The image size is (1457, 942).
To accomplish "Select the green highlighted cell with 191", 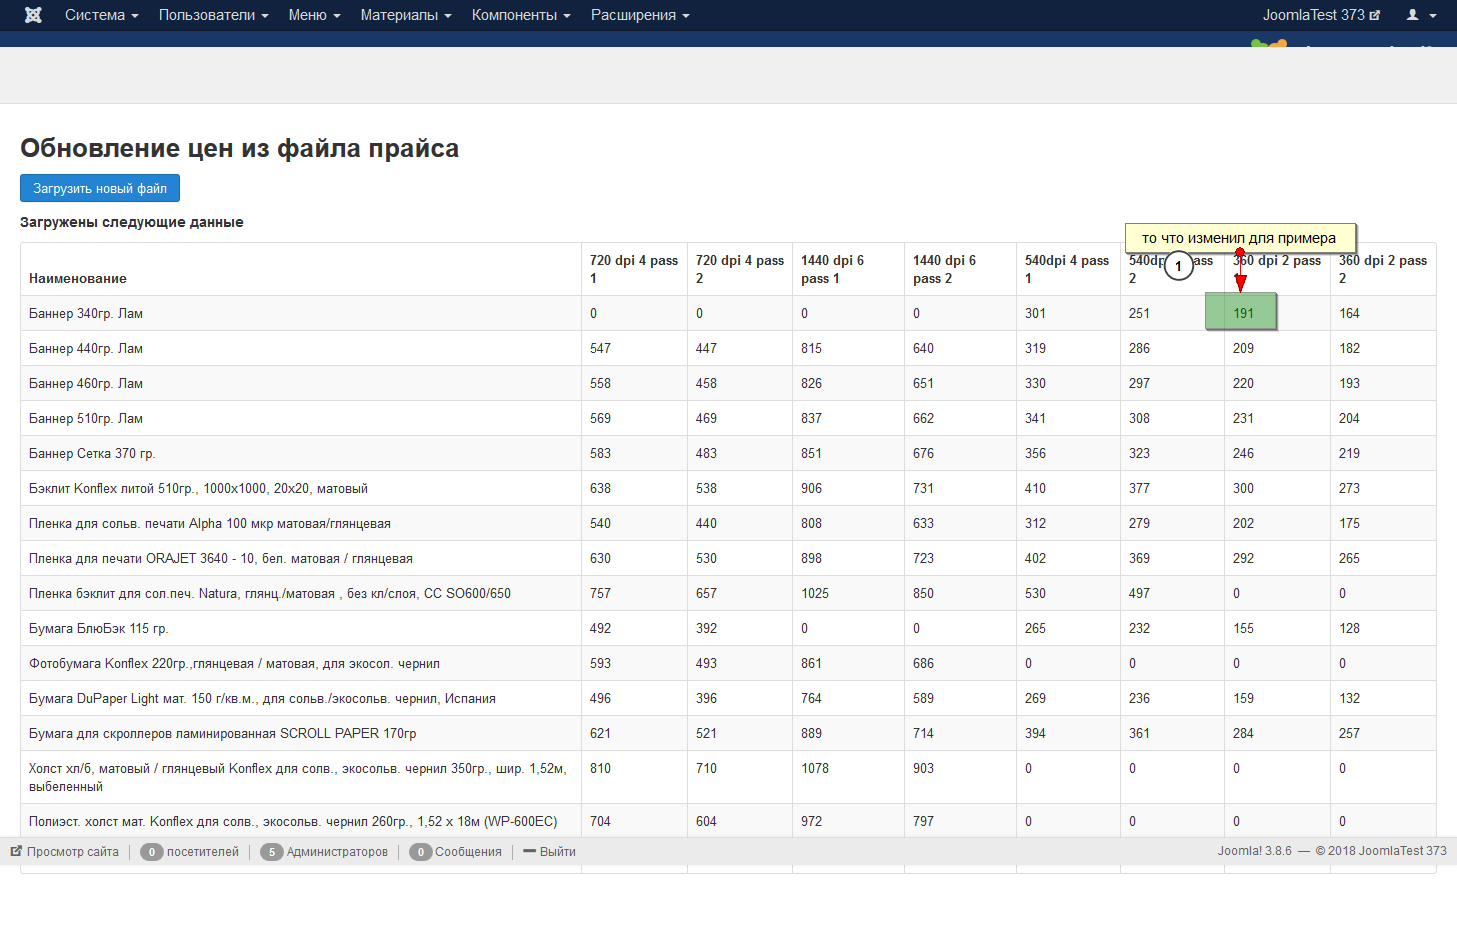I will coord(1241,312).
